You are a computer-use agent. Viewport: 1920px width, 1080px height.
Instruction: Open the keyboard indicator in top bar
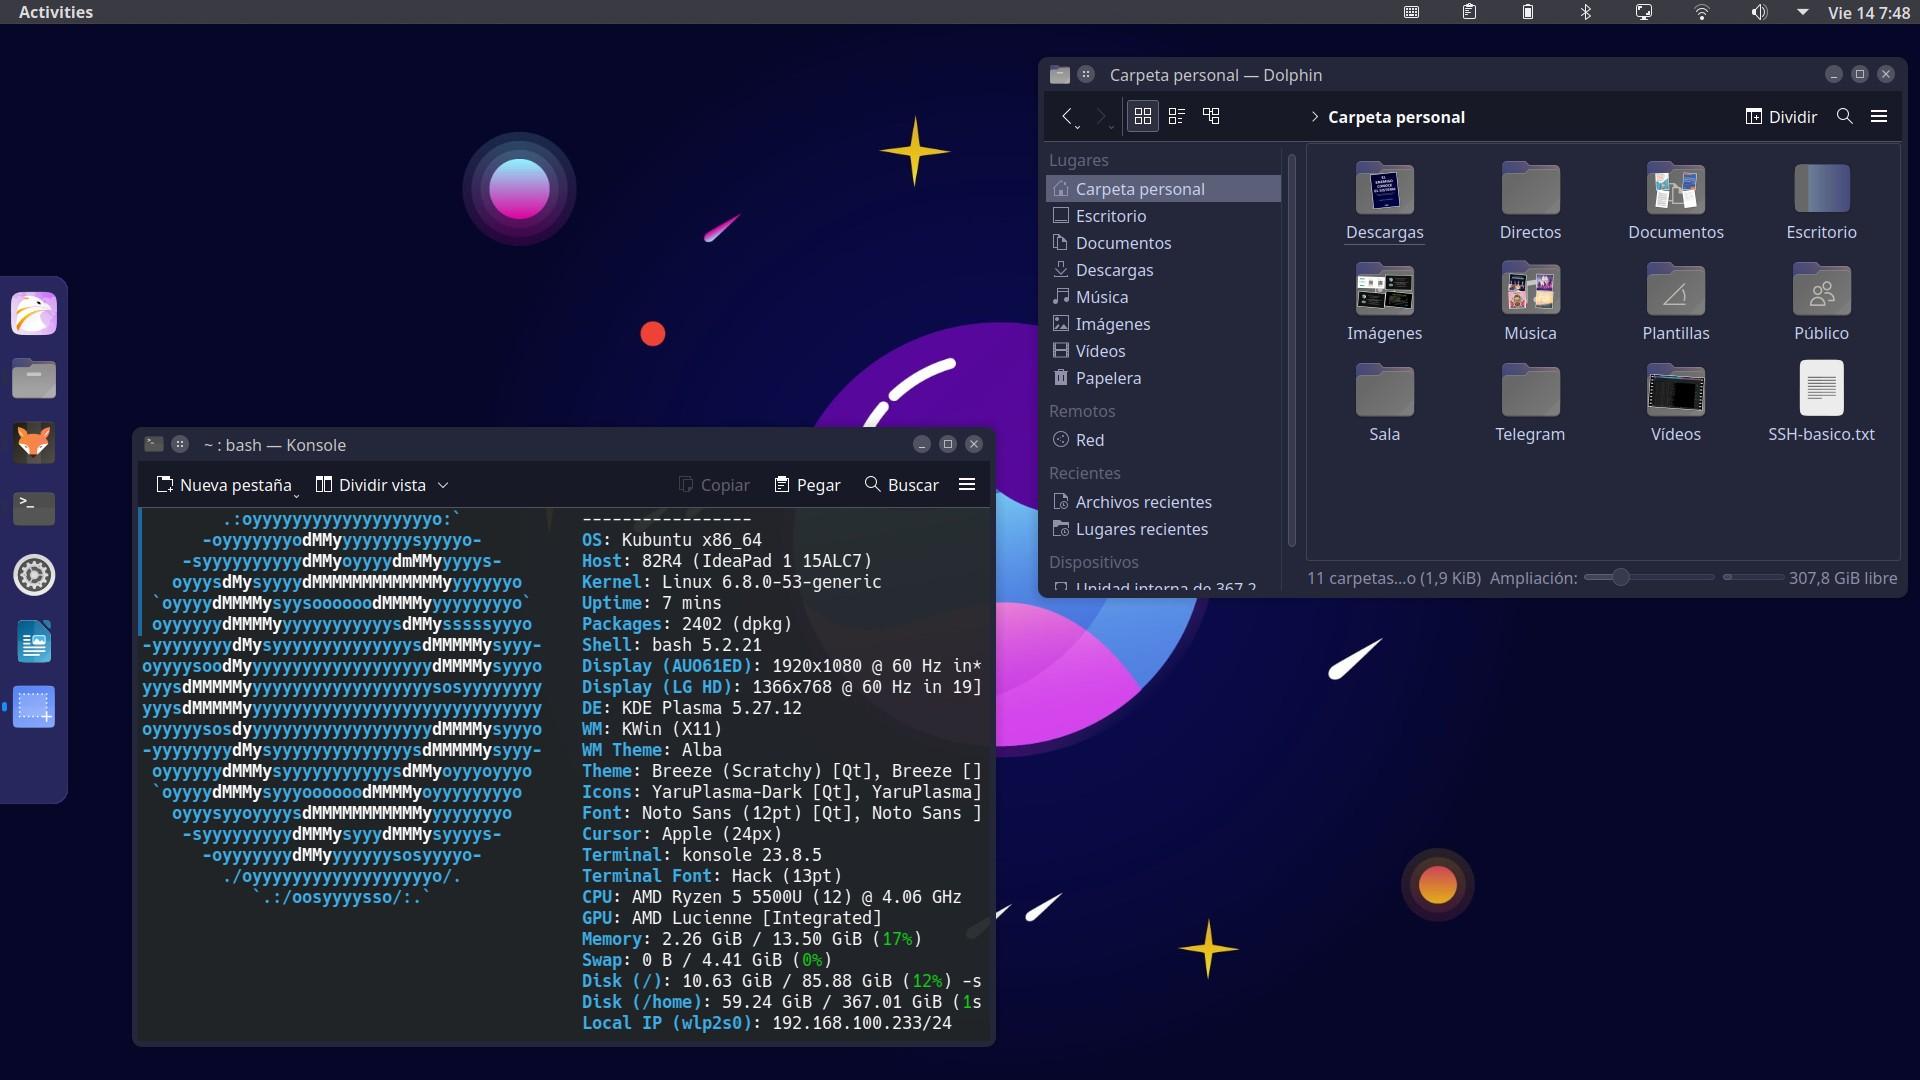tap(1411, 12)
